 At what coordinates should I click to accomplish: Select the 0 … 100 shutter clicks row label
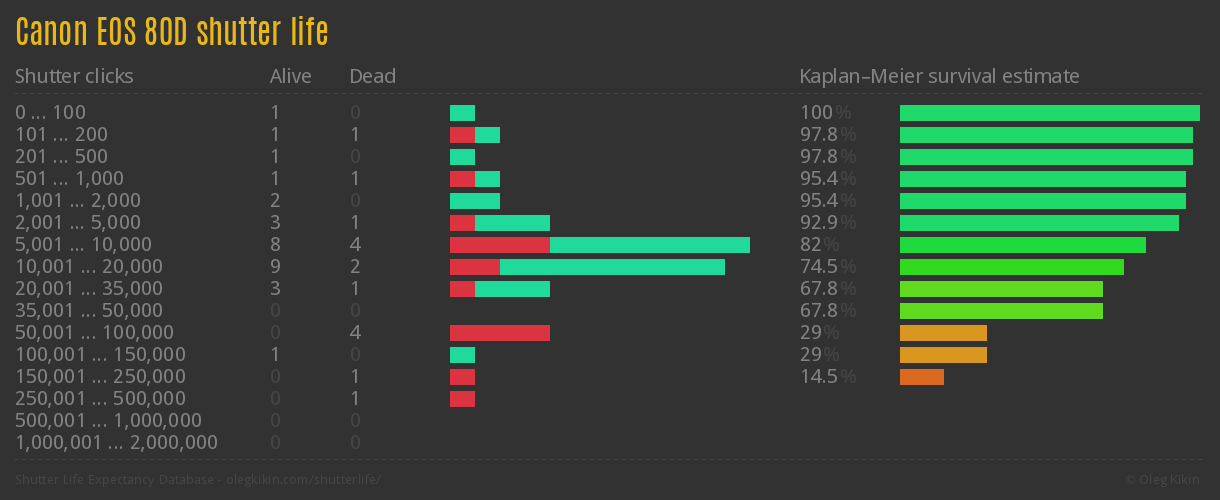point(50,113)
